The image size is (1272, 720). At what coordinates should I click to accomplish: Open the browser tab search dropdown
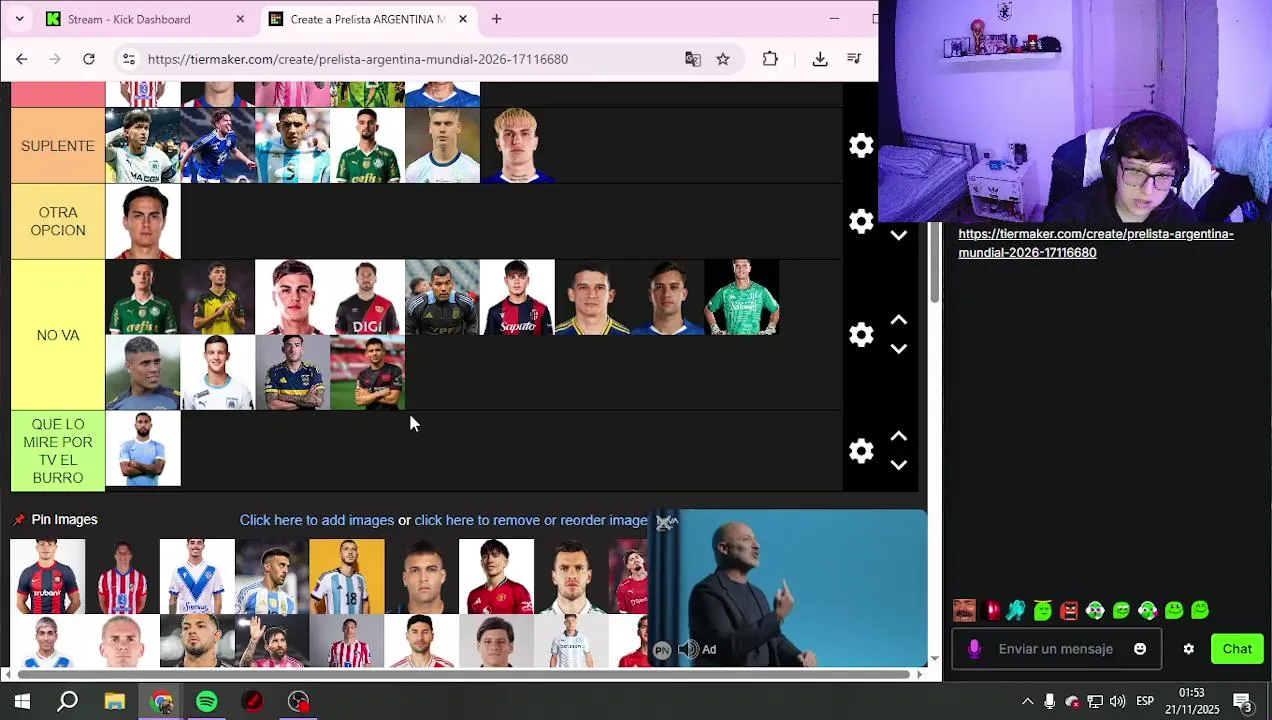pos(19,19)
